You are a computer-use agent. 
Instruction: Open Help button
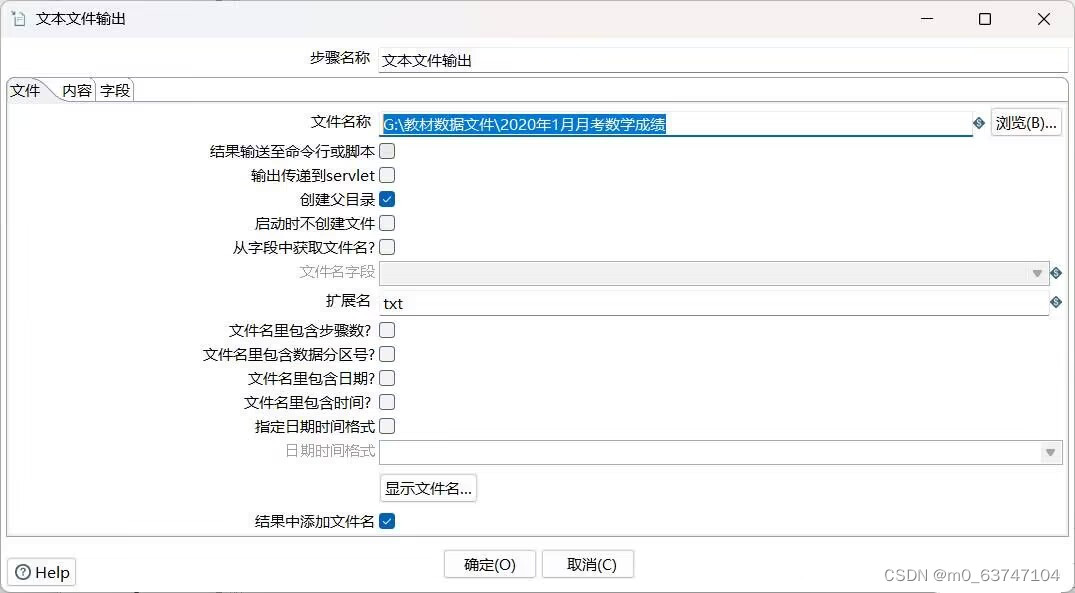point(42,572)
